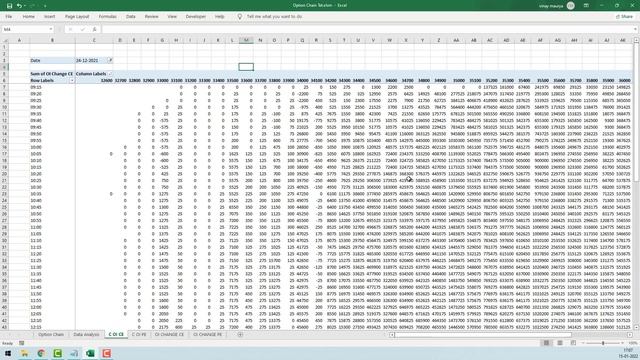640x360 pixels.
Task: Switch to the Insert ribbon tab
Action: pyautogui.click(x=49, y=17)
